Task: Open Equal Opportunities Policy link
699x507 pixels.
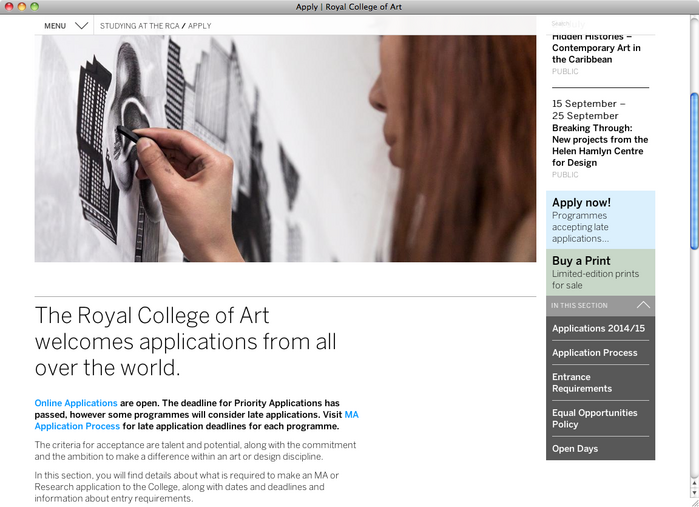Action: coord(595,418)
